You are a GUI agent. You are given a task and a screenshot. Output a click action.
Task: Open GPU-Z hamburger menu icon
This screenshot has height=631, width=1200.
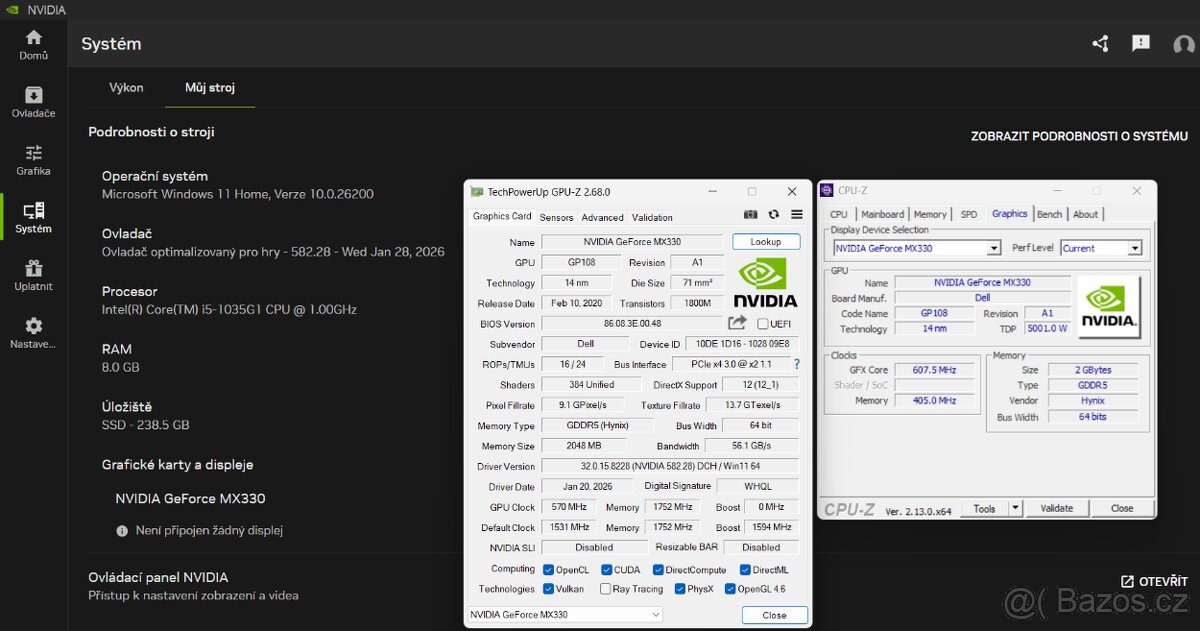tap(797, 215)
